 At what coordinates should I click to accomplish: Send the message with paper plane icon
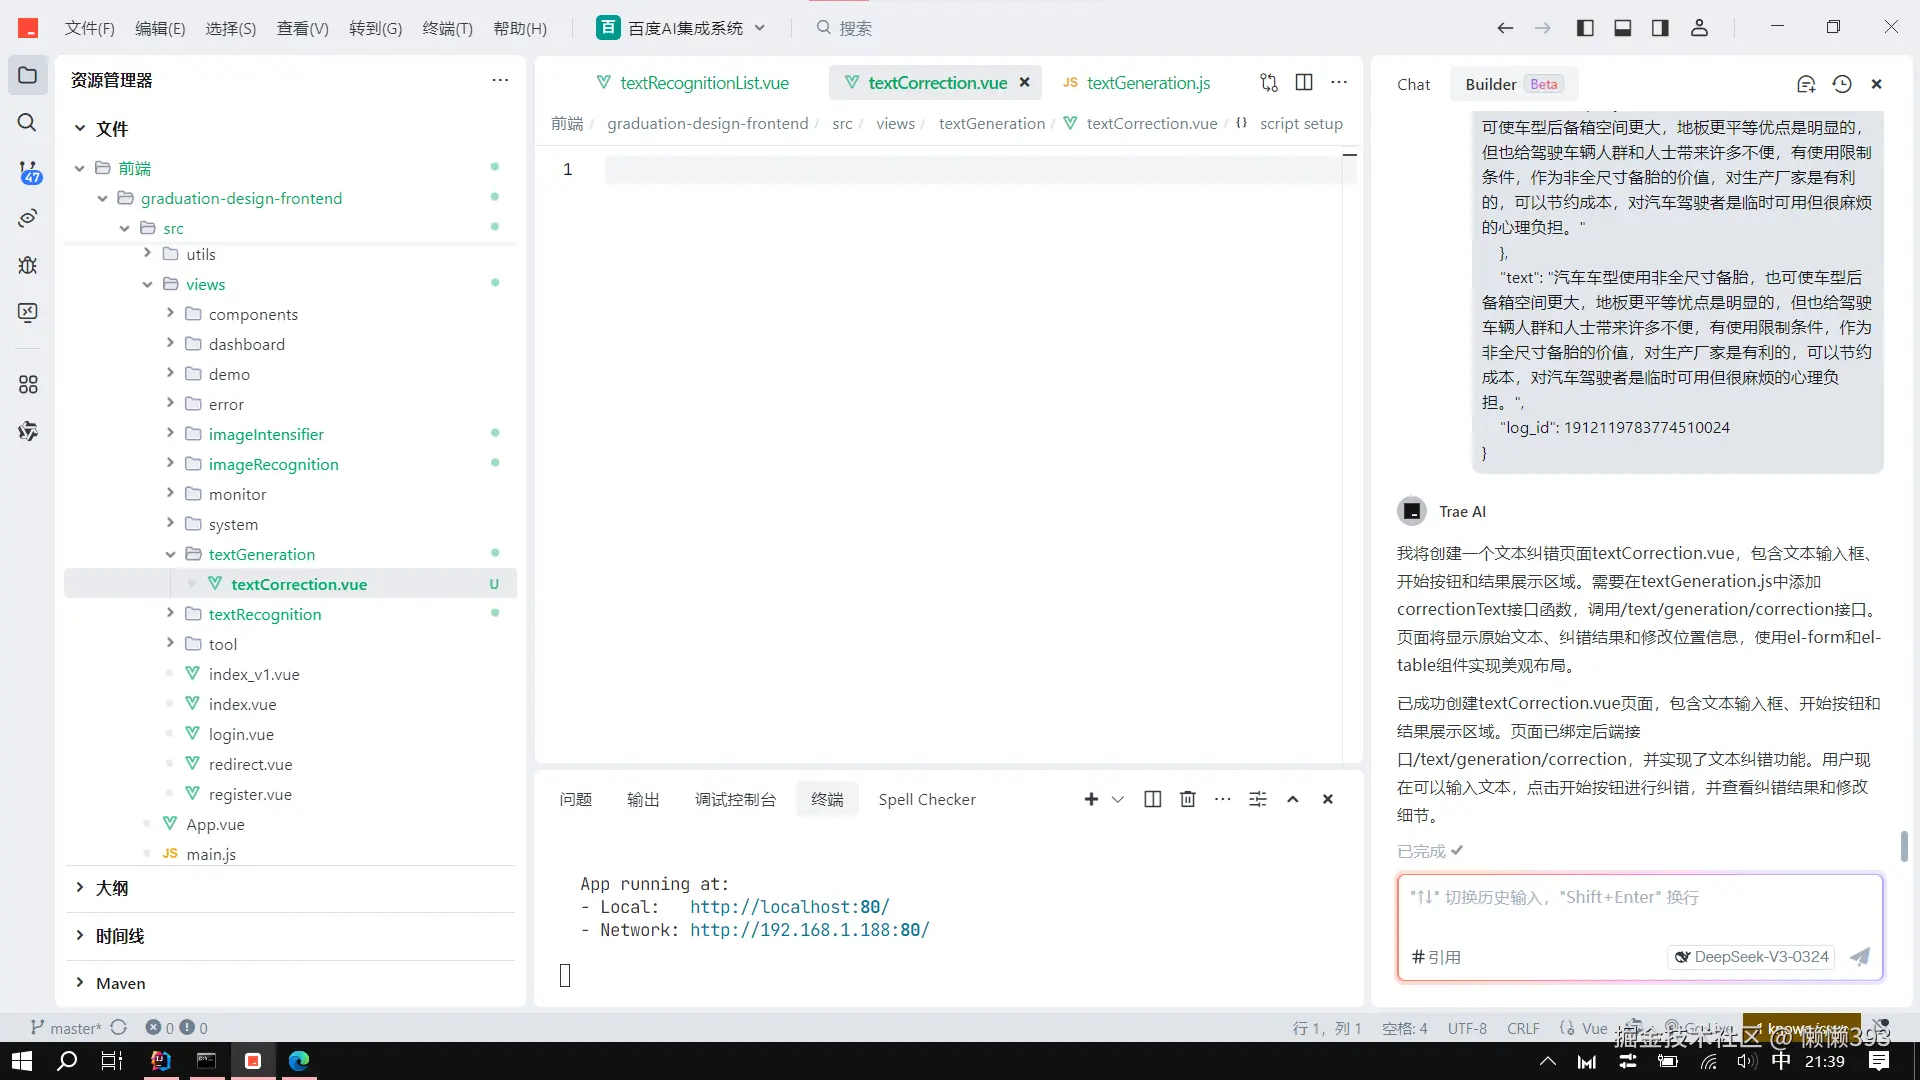pyautogui.click(x=1860, y=957)
